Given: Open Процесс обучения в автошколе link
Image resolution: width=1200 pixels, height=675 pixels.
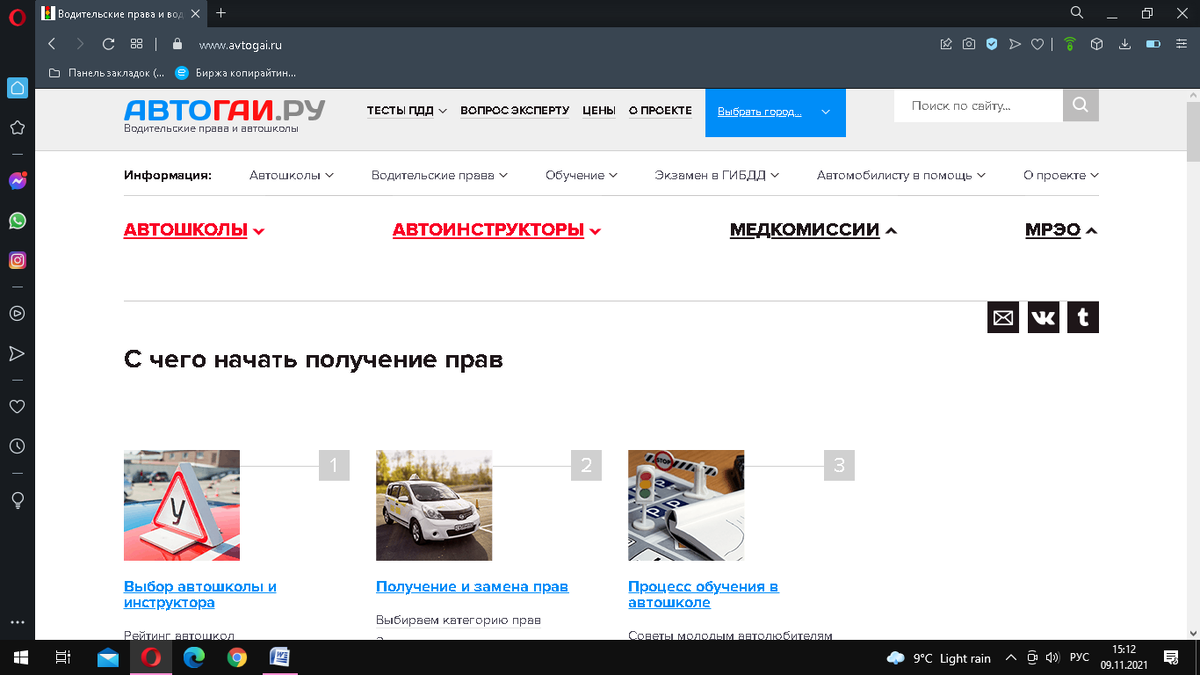Looking at the screenshot, I should (x=703, y=594).
